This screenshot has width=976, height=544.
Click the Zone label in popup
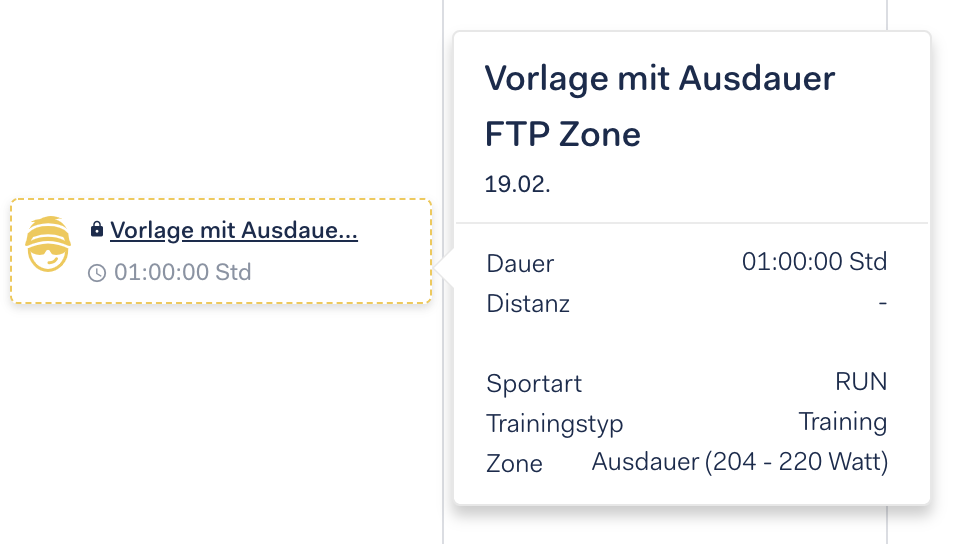pos(514,464)
